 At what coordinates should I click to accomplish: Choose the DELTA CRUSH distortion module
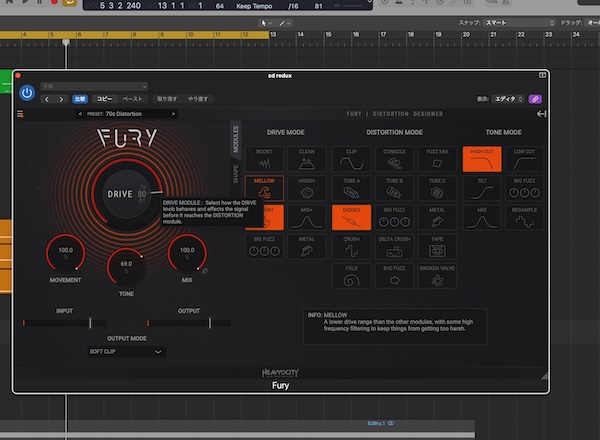tap(394, 246)
